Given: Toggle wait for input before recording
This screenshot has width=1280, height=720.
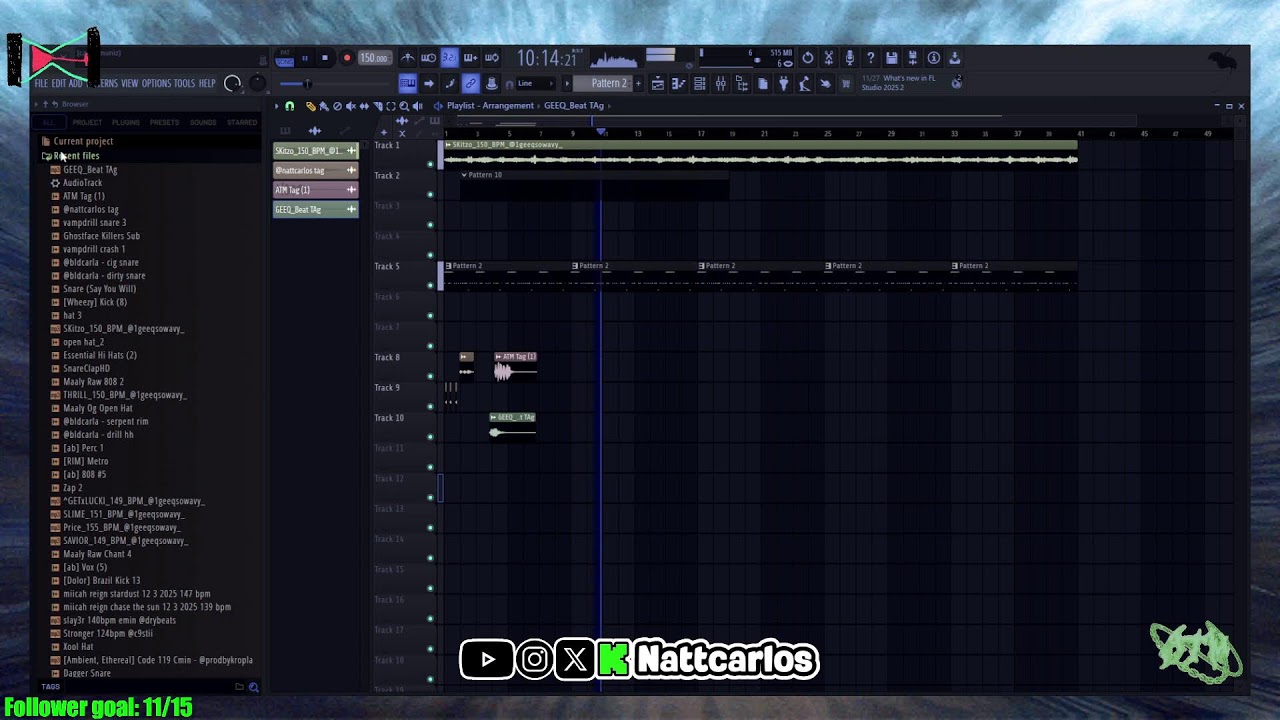Looking at the screenshot, I should pyautogui.click(x=428, y=58).
